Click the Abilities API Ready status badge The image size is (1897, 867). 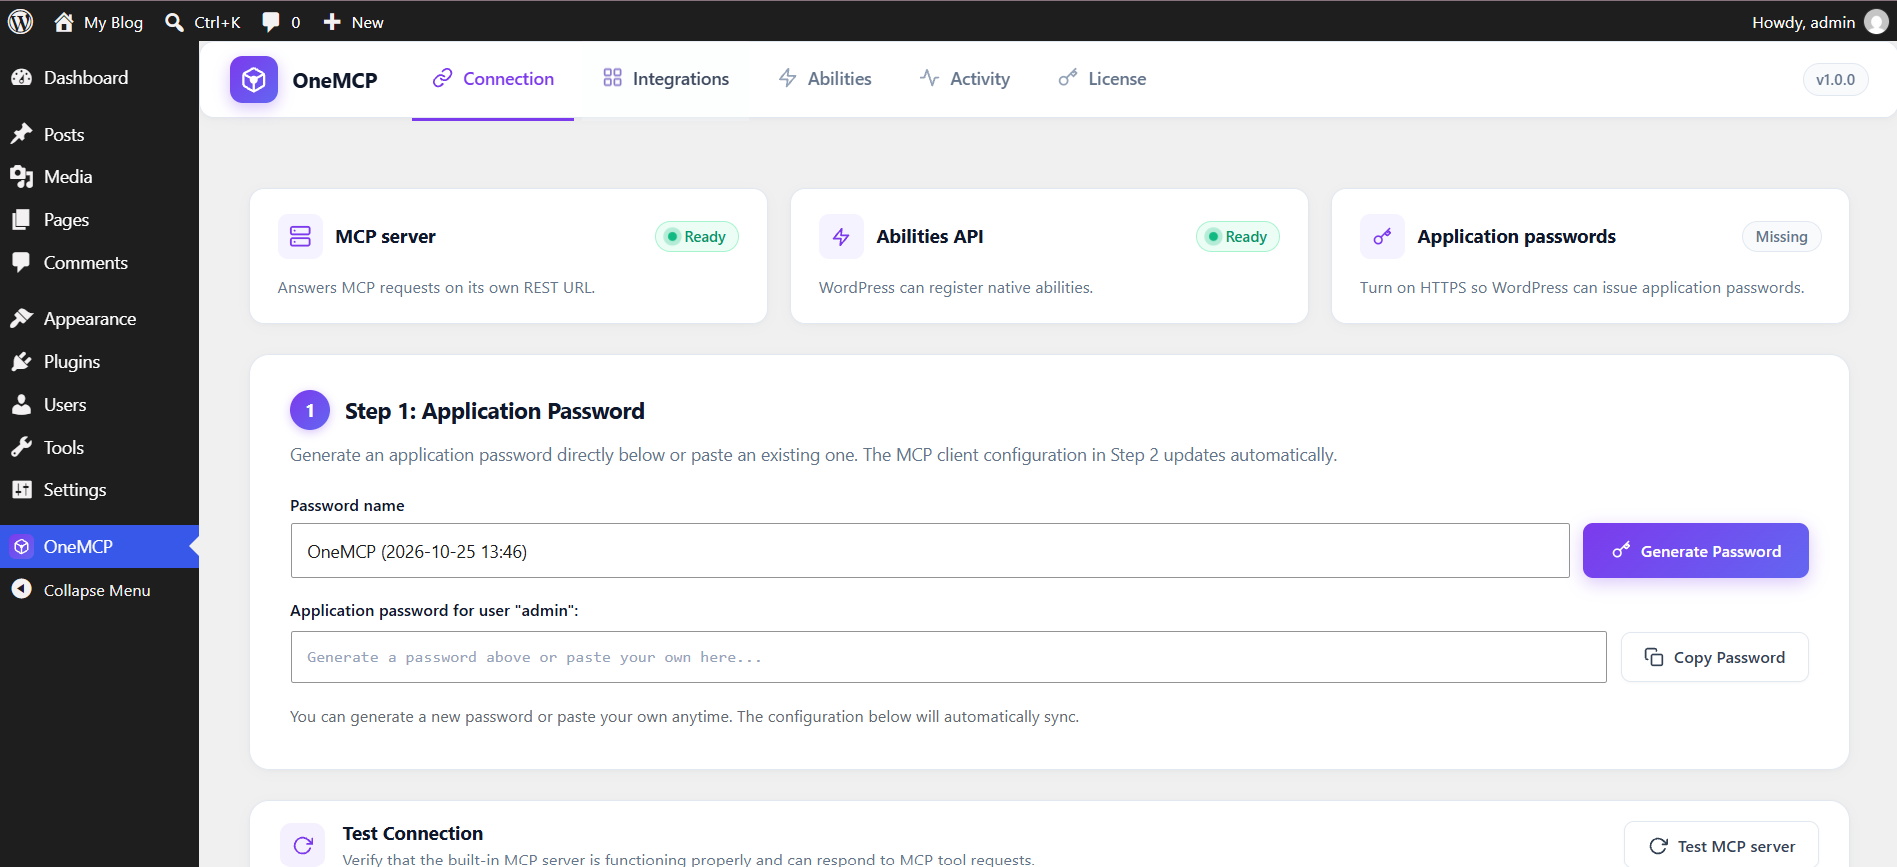[x=1238, y=237]
